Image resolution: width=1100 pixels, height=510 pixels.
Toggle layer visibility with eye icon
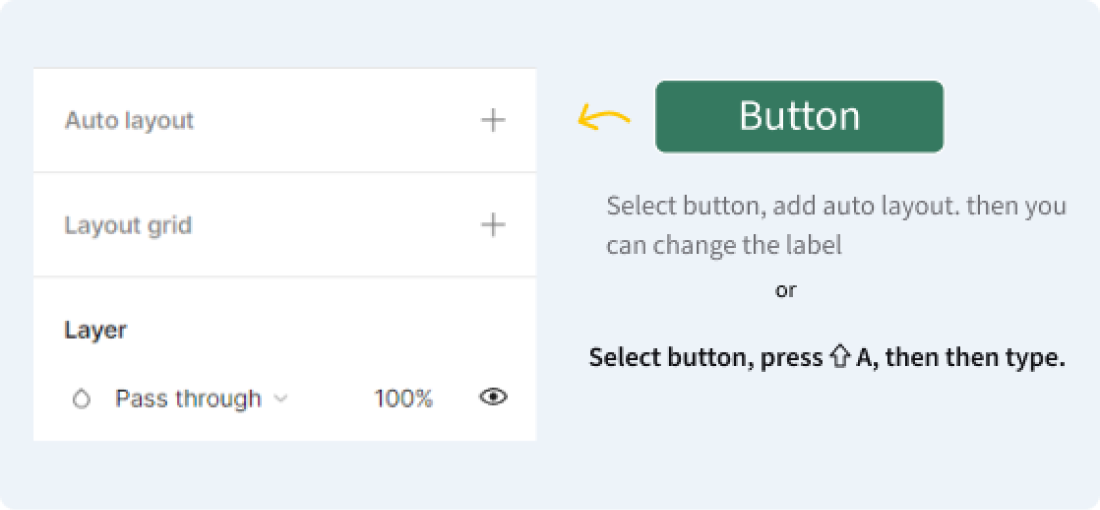pyautogui.click(x=493, y=398)
